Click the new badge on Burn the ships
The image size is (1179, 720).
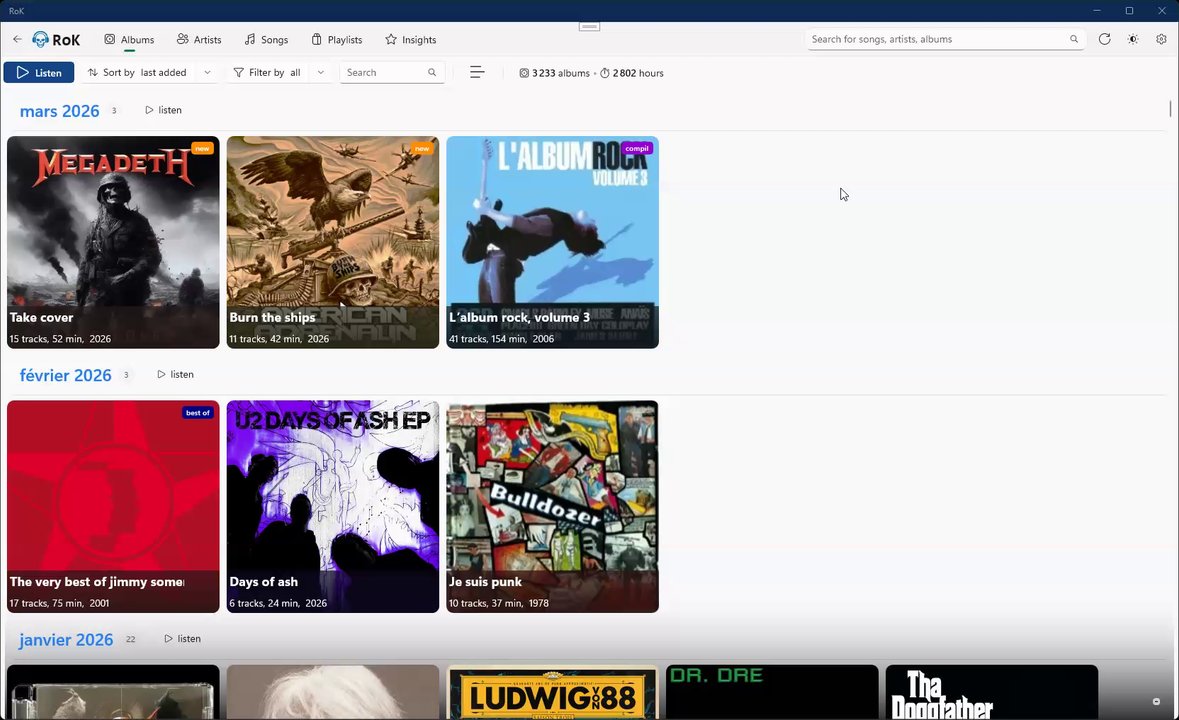click(422, 148)
